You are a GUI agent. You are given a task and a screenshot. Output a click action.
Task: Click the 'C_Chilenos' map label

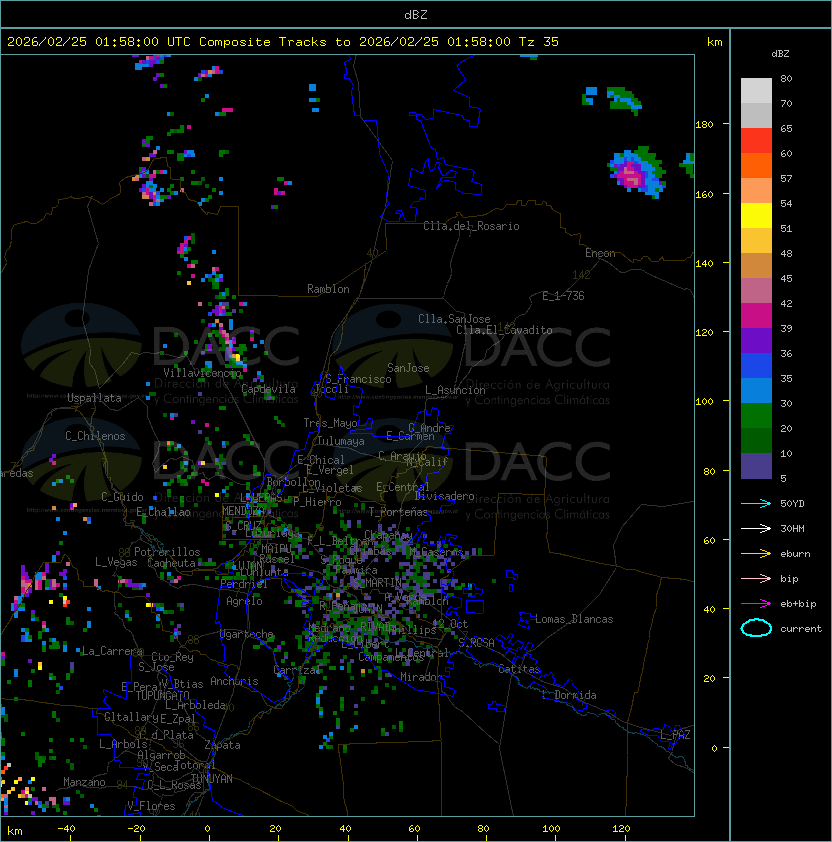[95, 436]
